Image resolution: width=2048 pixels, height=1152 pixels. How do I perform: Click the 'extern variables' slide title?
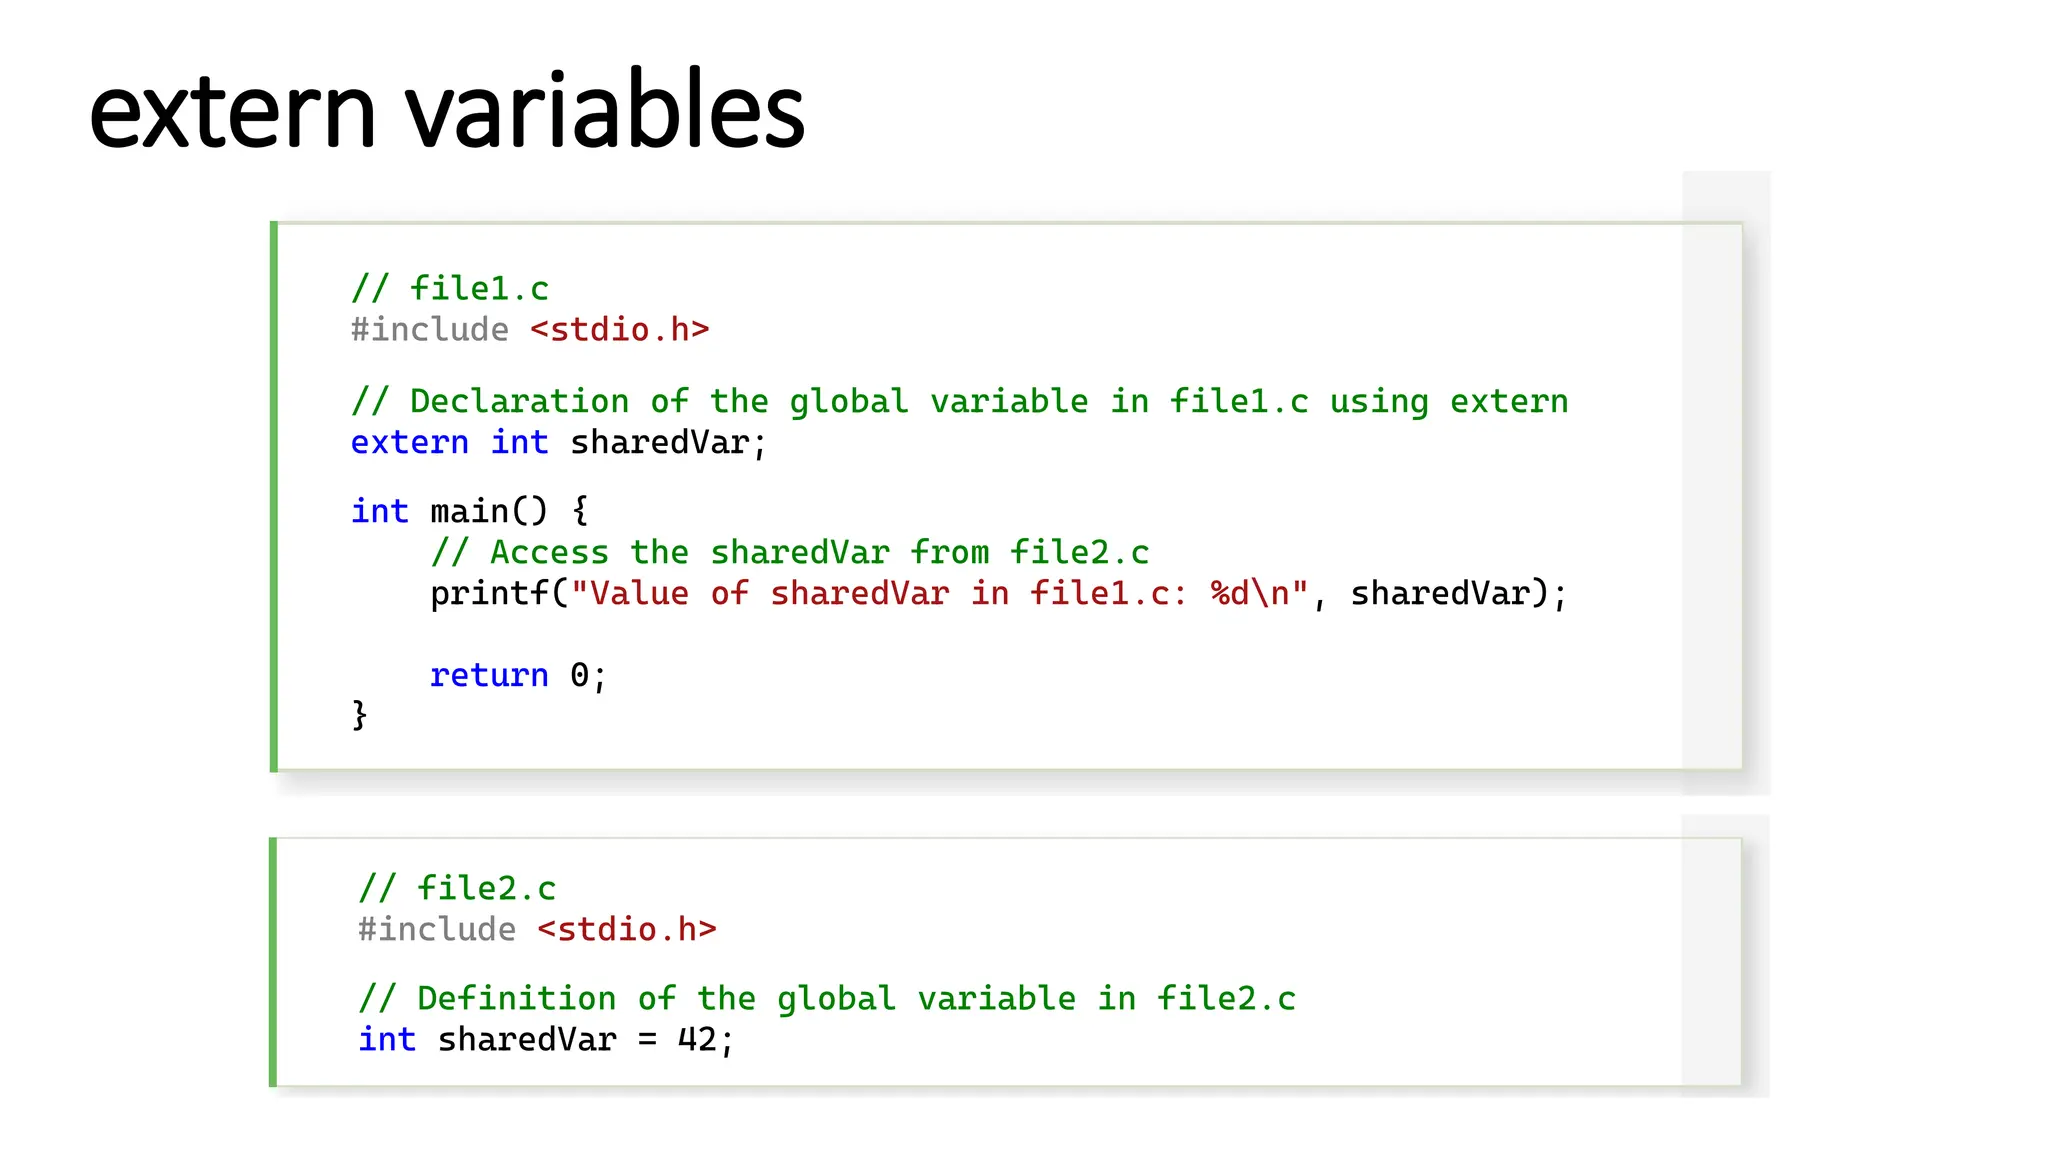[447, 108]
